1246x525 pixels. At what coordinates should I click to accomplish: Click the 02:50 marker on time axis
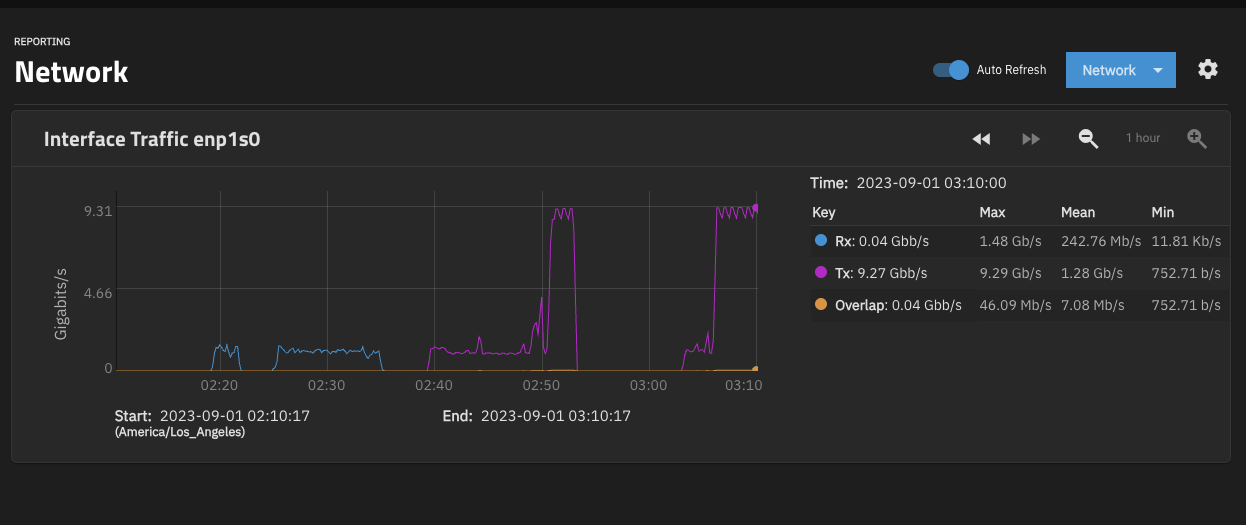tap(542, 385)
